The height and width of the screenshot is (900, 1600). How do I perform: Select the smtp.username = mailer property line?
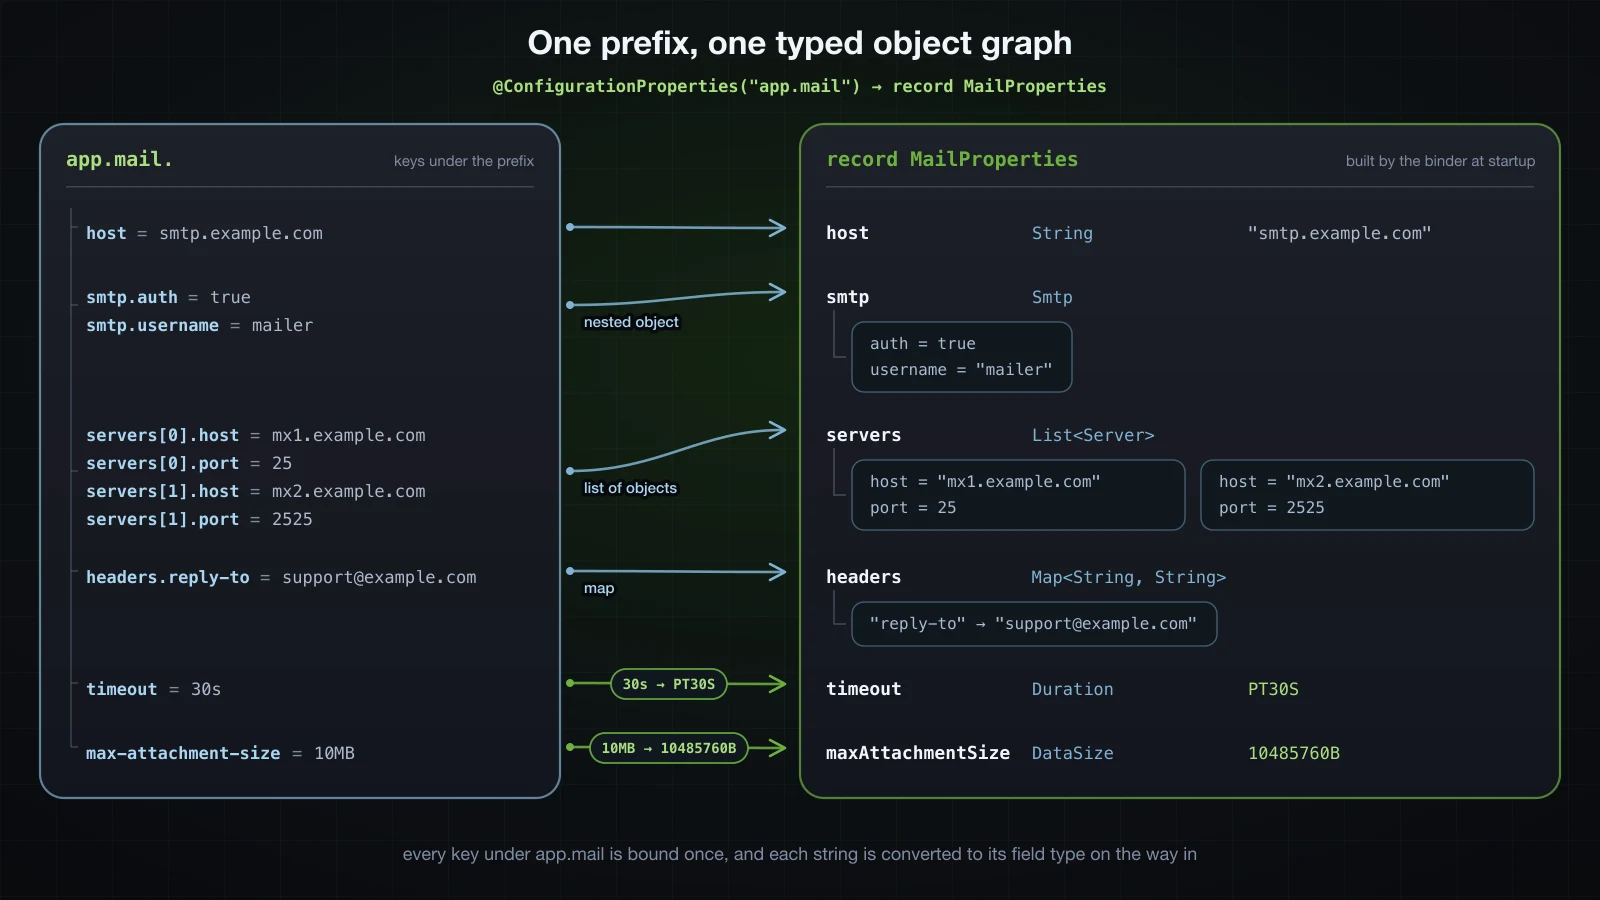(x=199, y=325)
